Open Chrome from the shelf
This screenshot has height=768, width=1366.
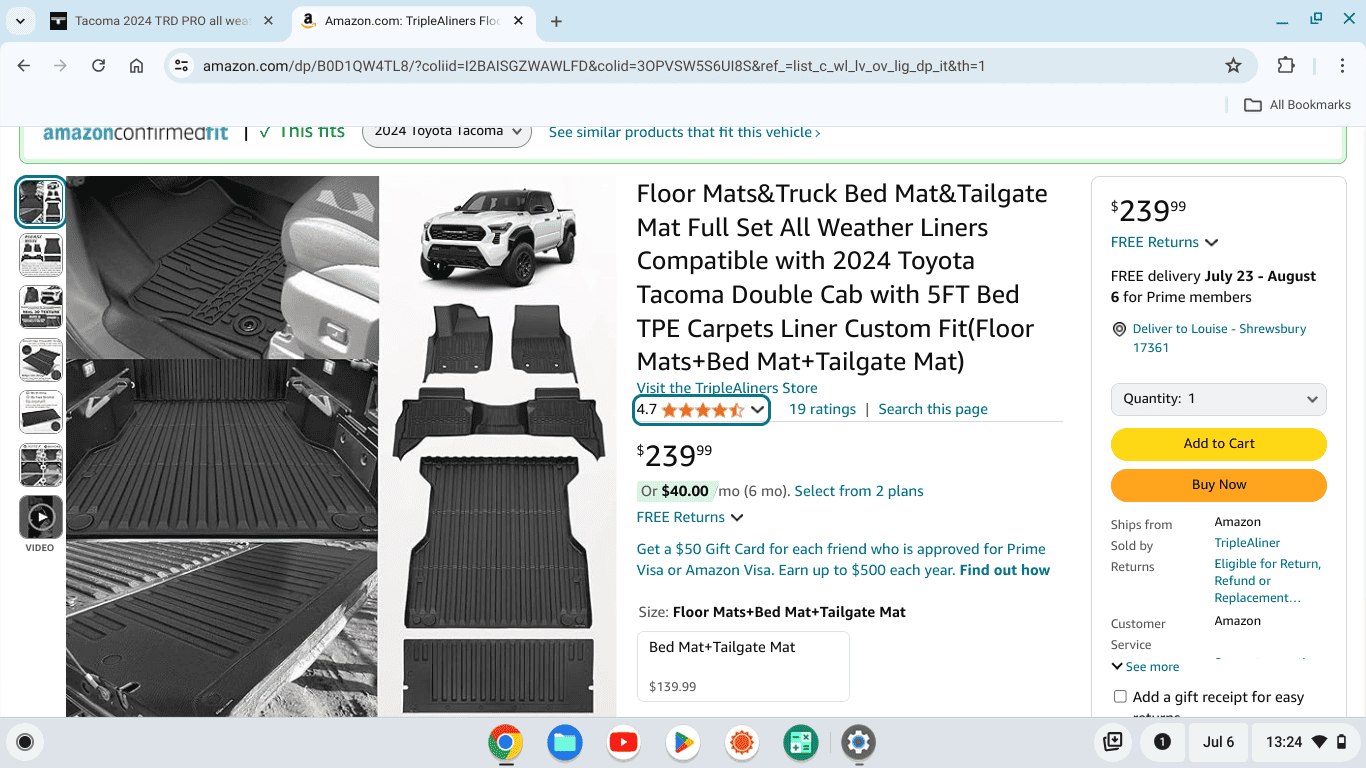click(505, 742)
